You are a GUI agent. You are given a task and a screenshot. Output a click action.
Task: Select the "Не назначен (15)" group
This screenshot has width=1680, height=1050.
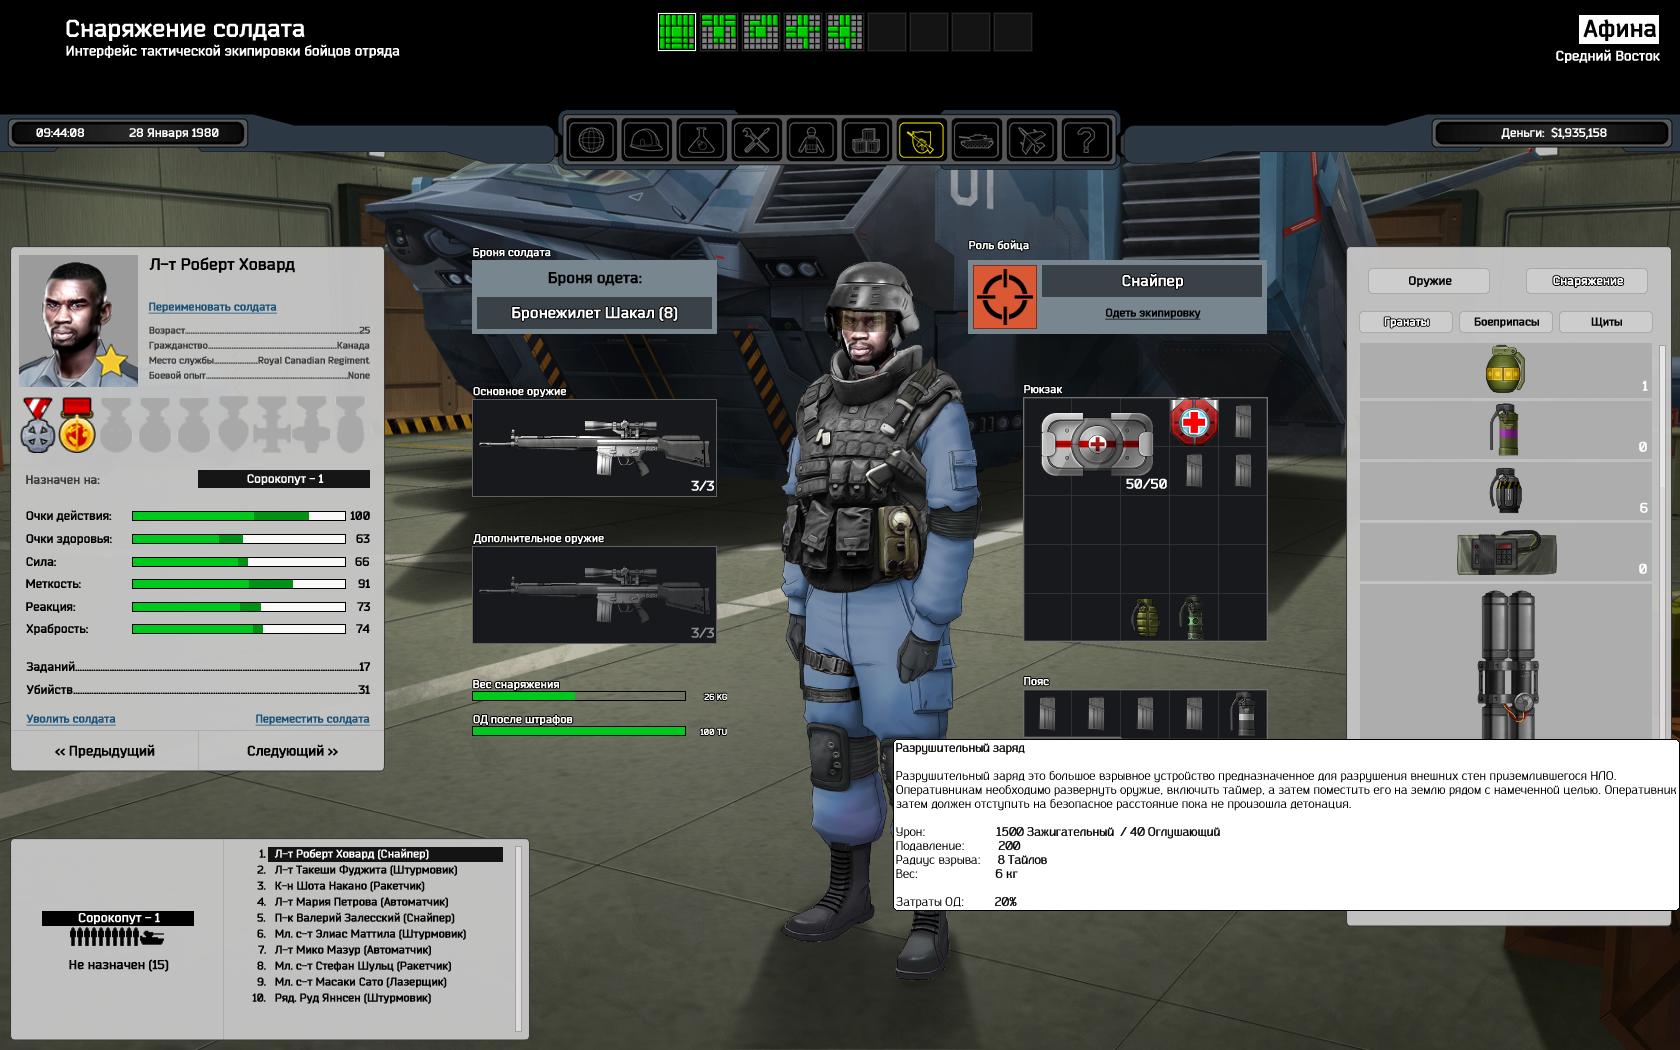118,965
